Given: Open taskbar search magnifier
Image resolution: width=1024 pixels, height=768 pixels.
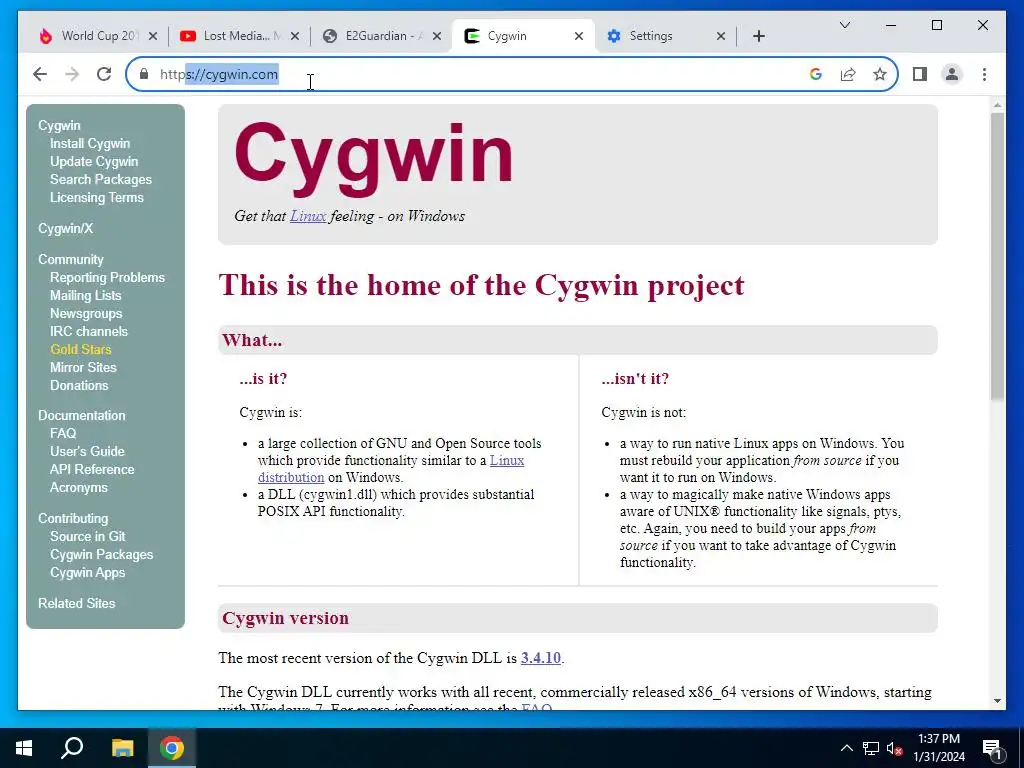Looking at the screenshot, I should 72,748.
